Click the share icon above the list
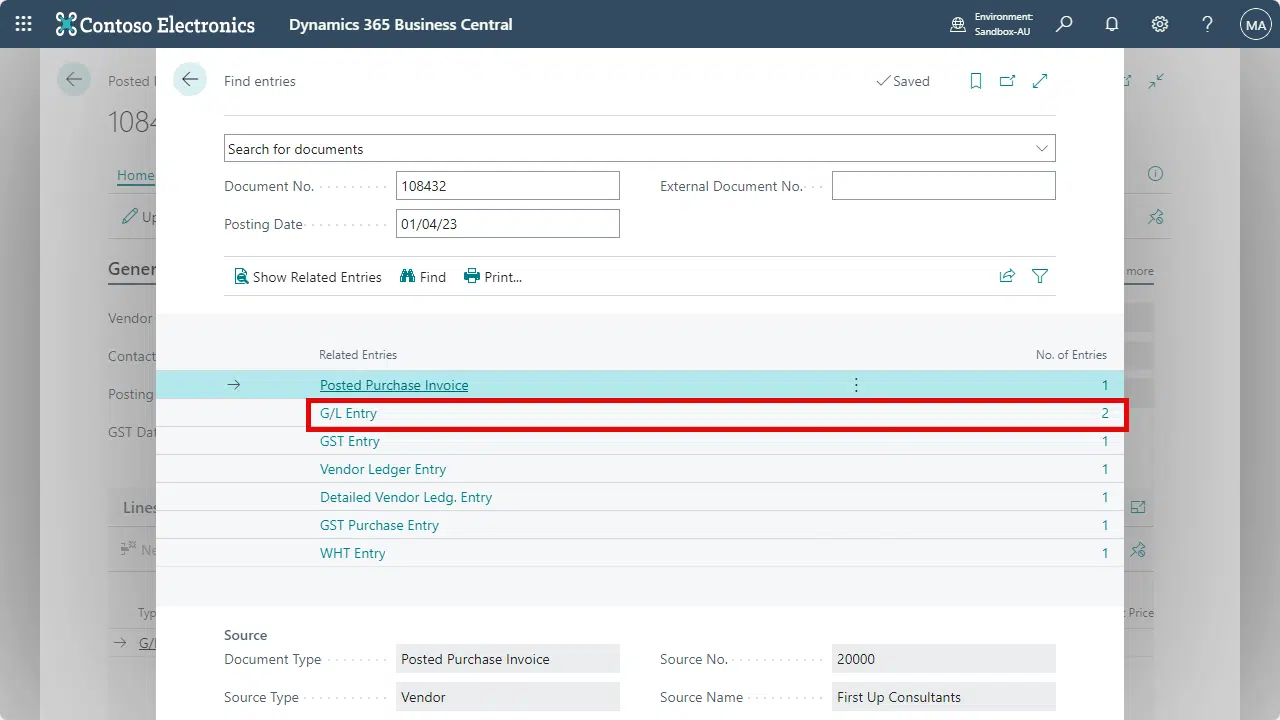Image resolution: width=1280 pixels, height=720 pixels. coord(1007,276)
